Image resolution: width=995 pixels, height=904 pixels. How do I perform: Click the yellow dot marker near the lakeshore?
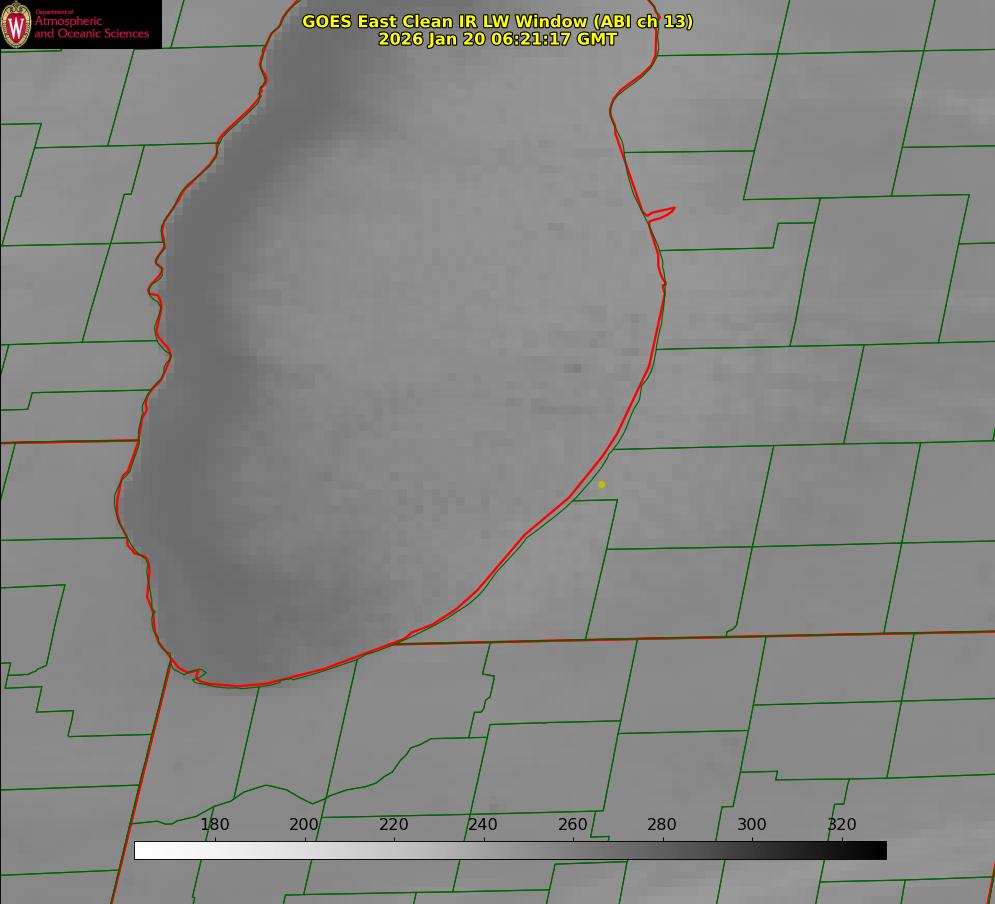tap(602, 484)
